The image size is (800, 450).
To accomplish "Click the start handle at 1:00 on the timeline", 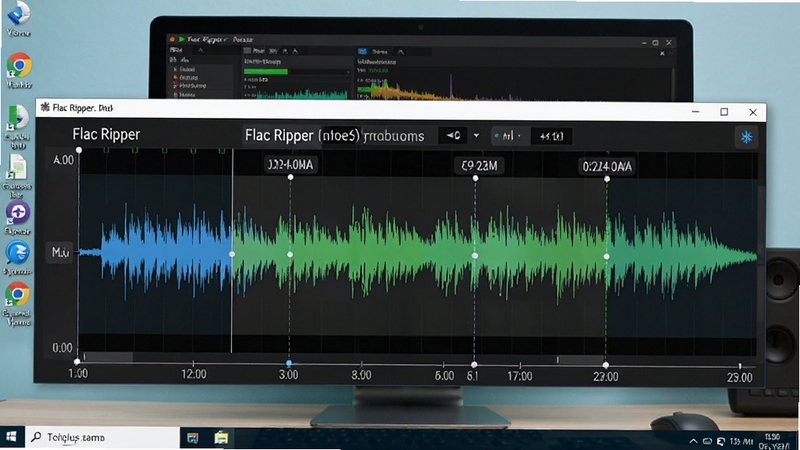I will coord(77,362).
